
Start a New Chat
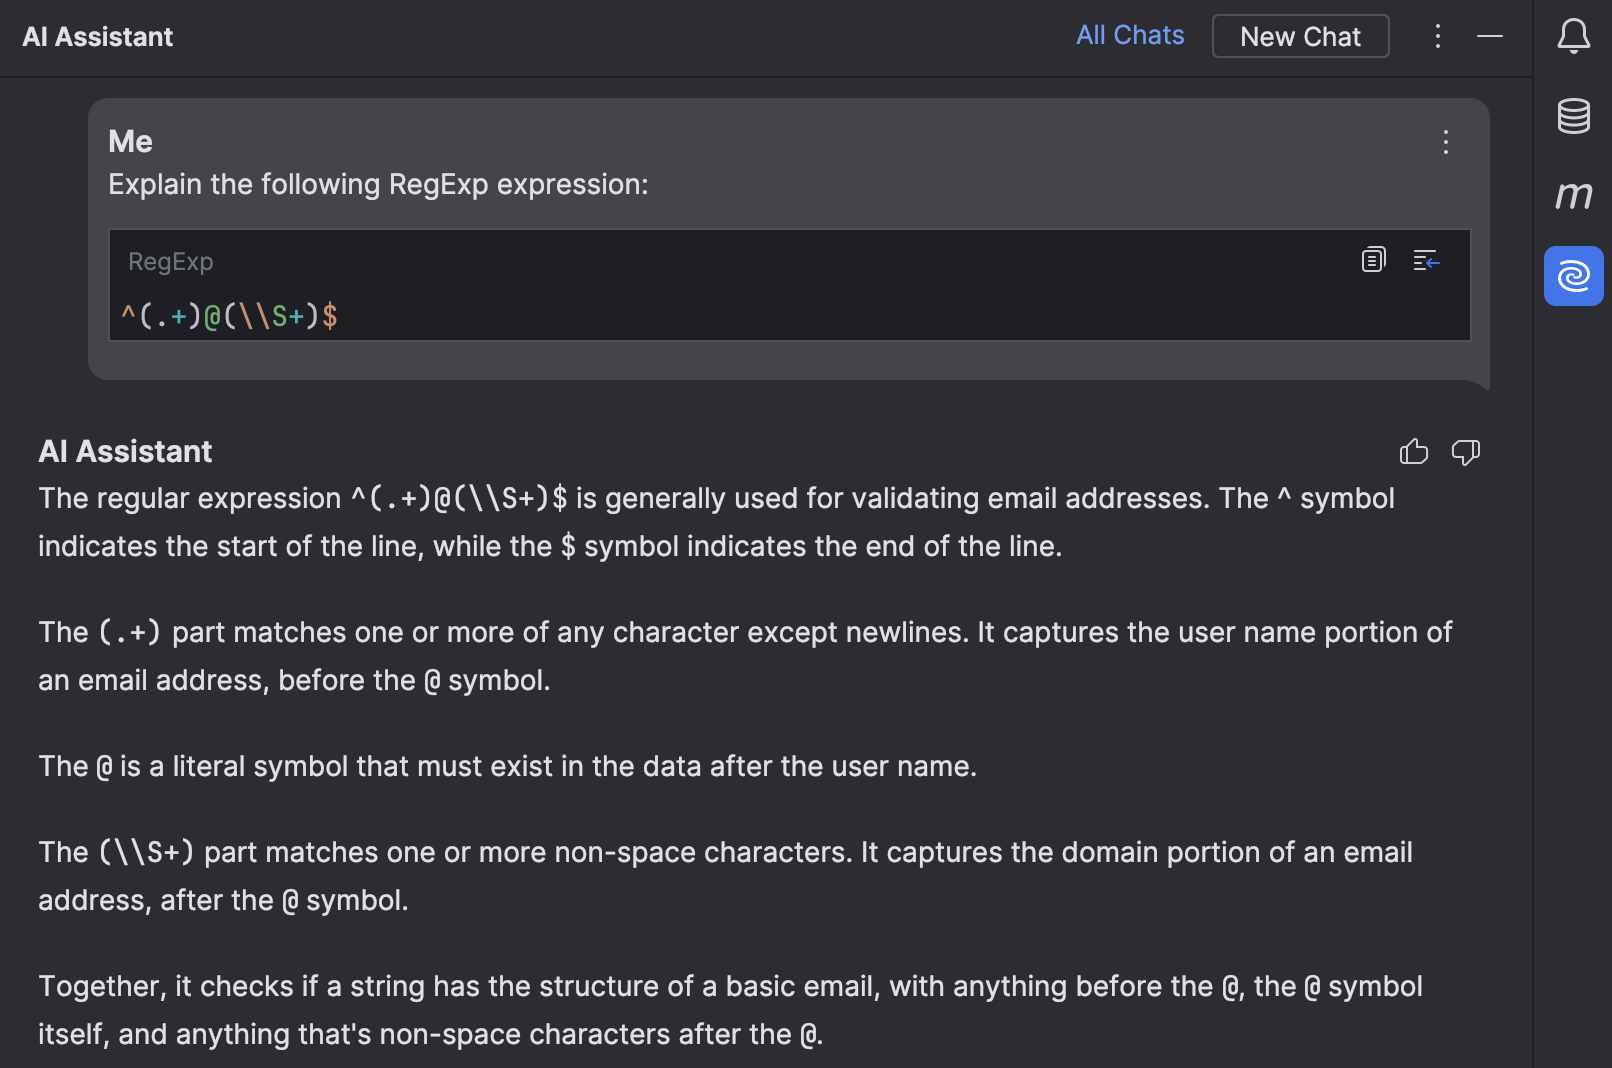click(1300, 37)
